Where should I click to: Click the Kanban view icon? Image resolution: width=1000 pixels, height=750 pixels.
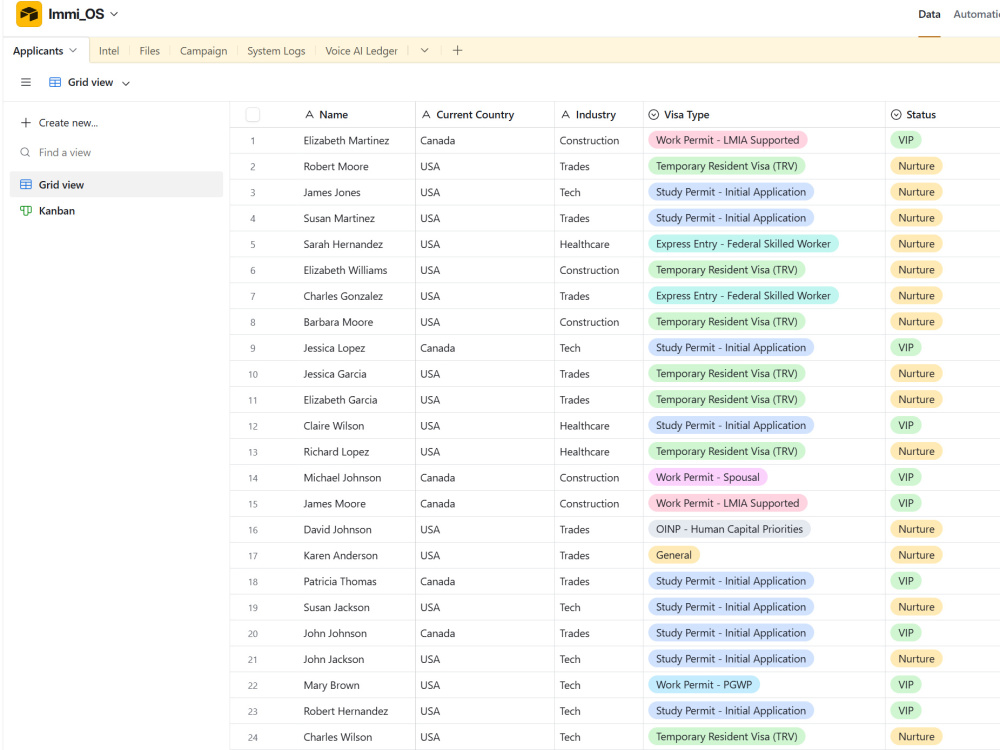pos(26,210)
